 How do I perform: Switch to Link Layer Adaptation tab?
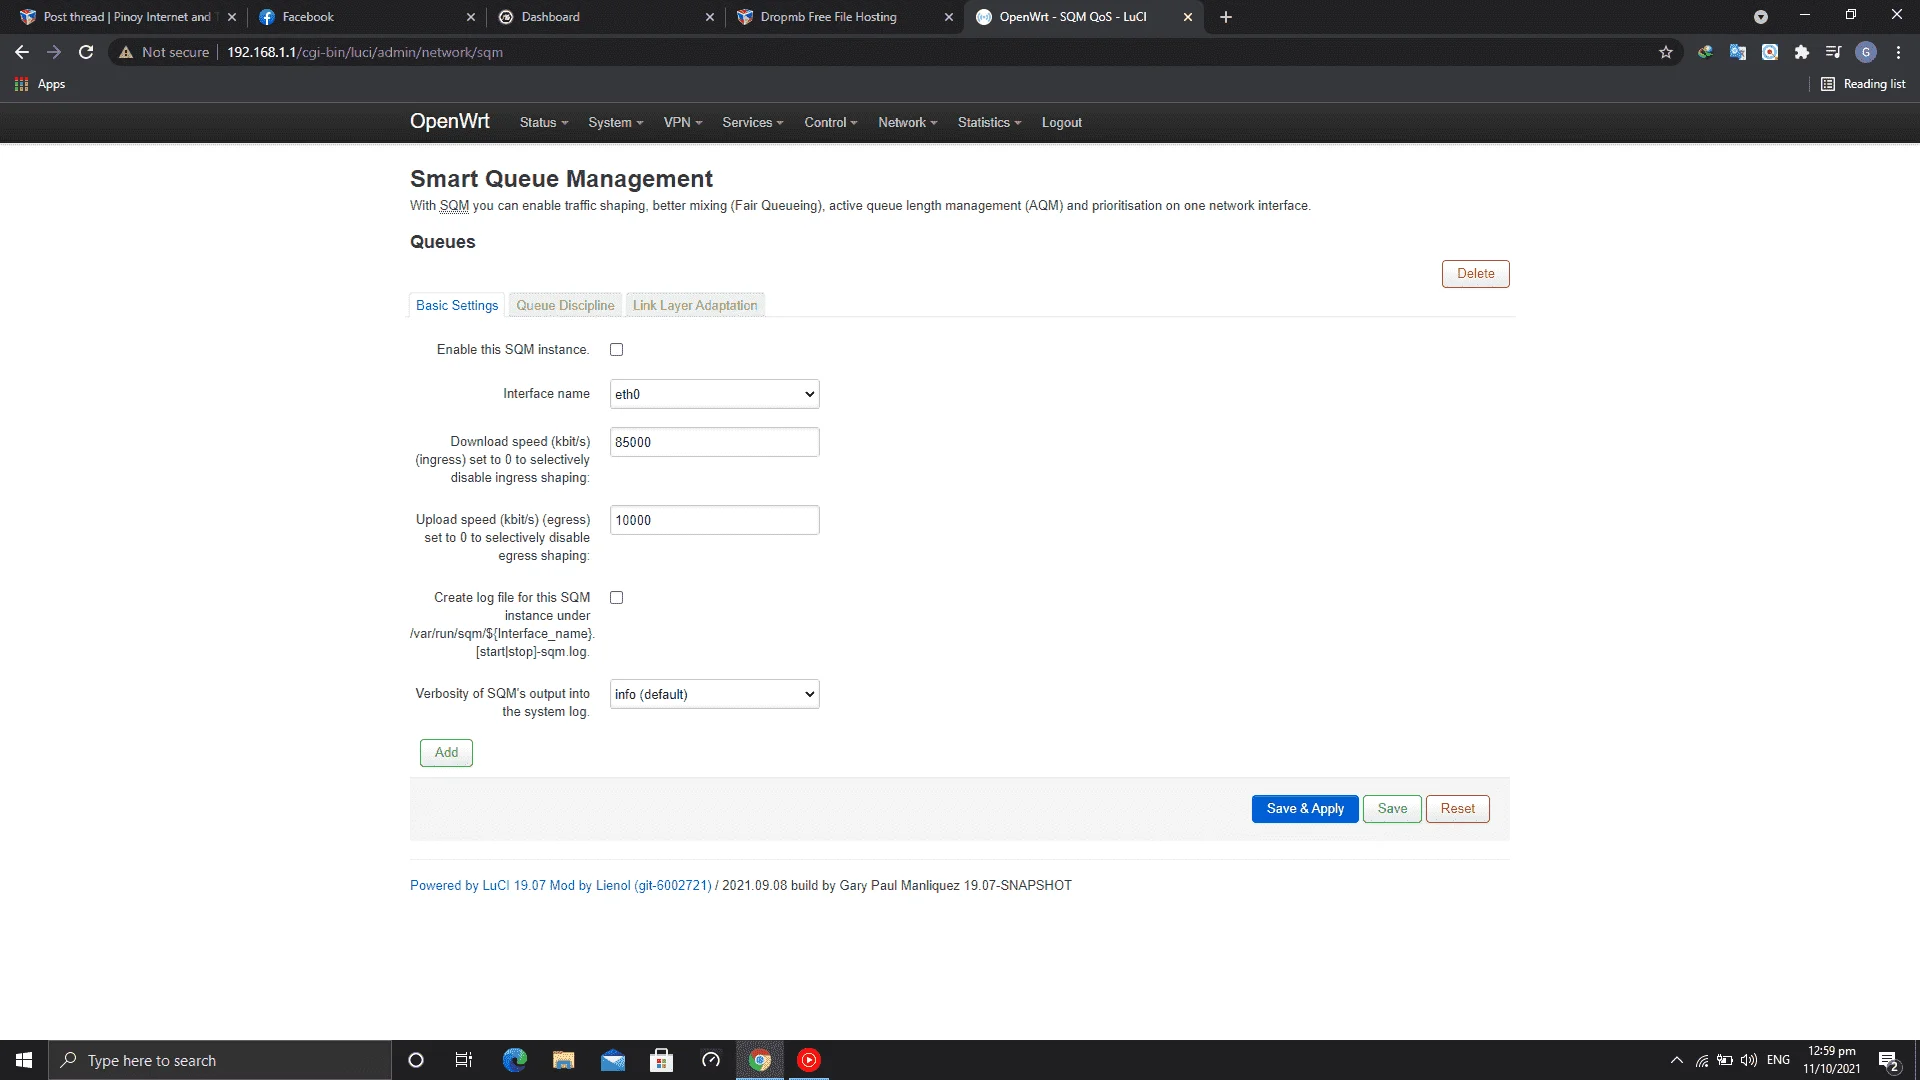point(695,305)
